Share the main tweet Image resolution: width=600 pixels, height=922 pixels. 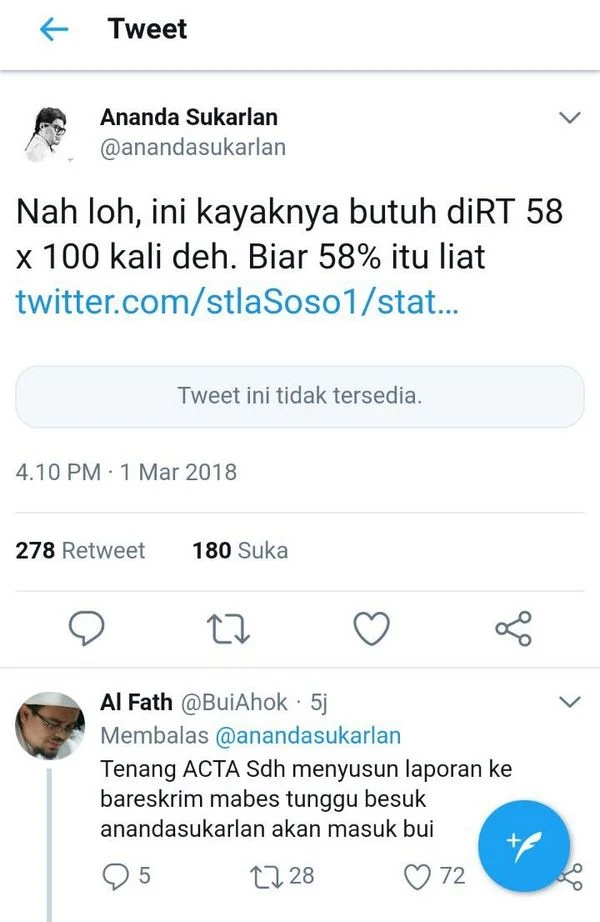pos(514,629)
